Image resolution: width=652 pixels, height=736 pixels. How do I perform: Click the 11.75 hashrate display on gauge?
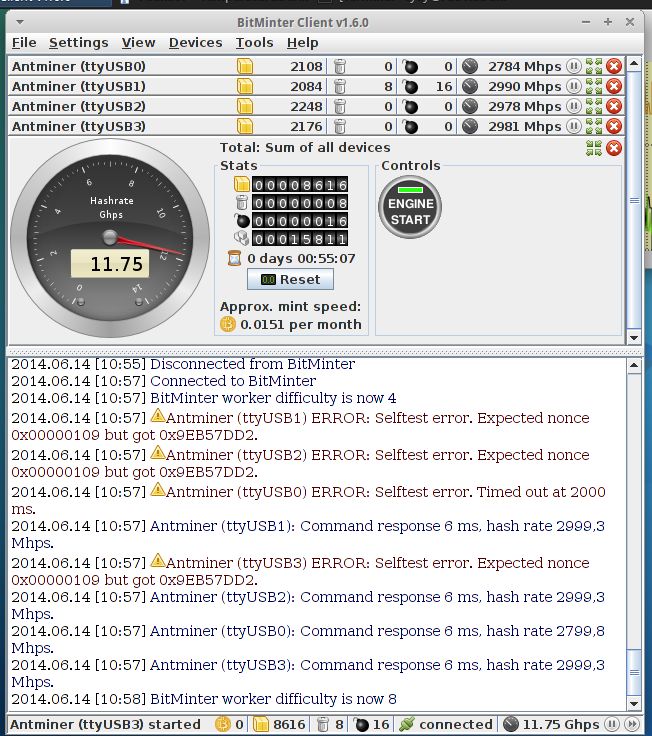(110, 263)
